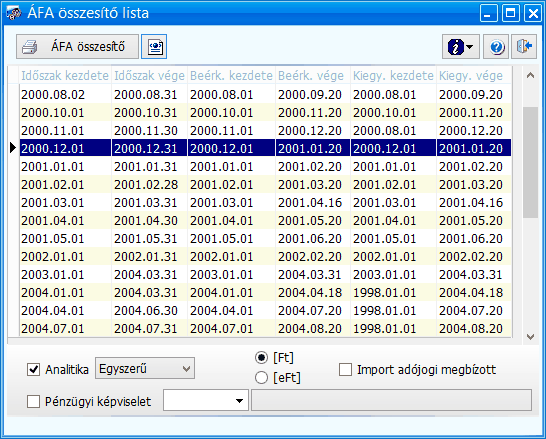
Task: Select period start cell 2002.01.01
Action: (x=65, y=257)
